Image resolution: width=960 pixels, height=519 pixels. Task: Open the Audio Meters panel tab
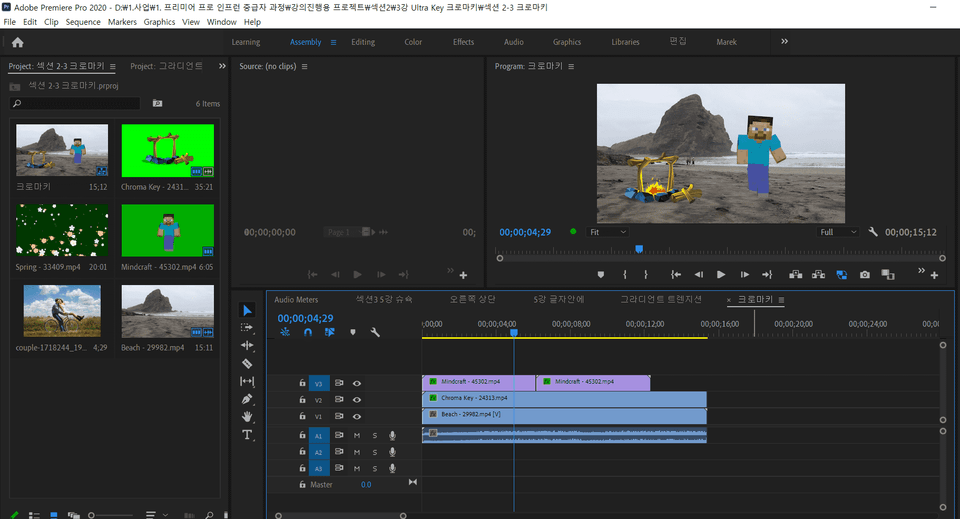point(296,300)
